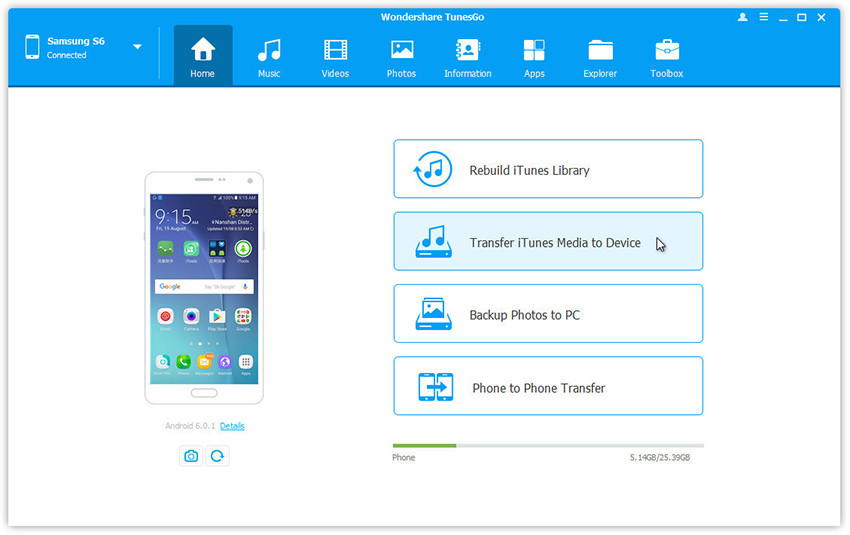Start Backup Photos to PC
This screenshot has height=535, width=850.
point(548,315)
